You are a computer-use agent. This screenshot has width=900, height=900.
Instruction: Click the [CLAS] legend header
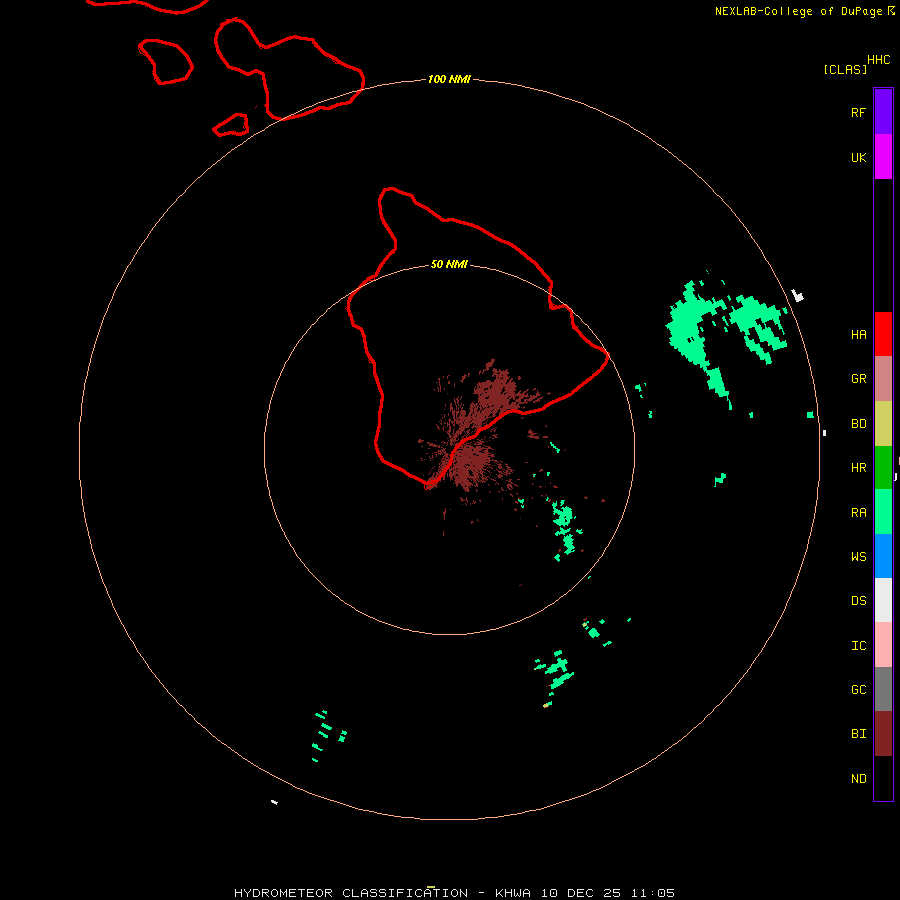(x=845, y=69)
